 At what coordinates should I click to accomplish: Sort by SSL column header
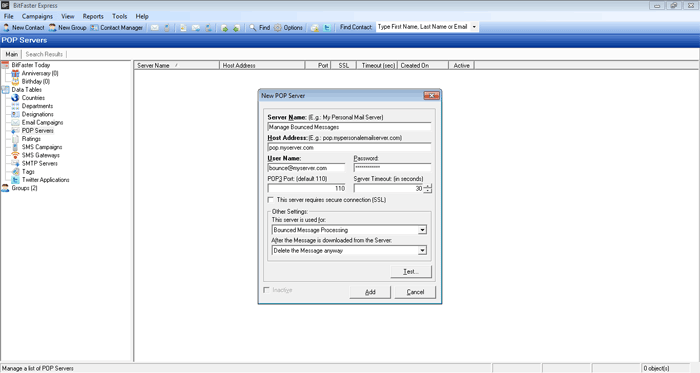point(343,66)
